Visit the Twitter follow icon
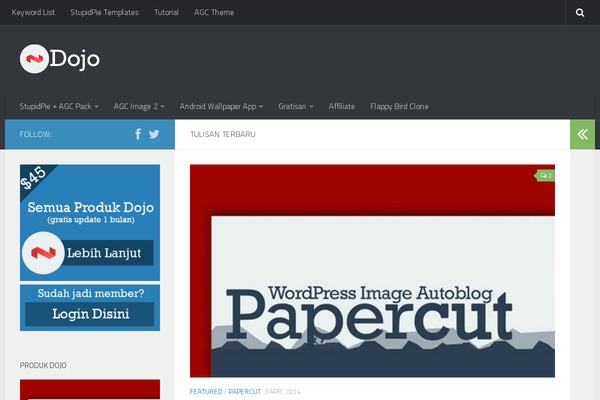This screenshot has width=600, height=400. click(x=154, y=134)
